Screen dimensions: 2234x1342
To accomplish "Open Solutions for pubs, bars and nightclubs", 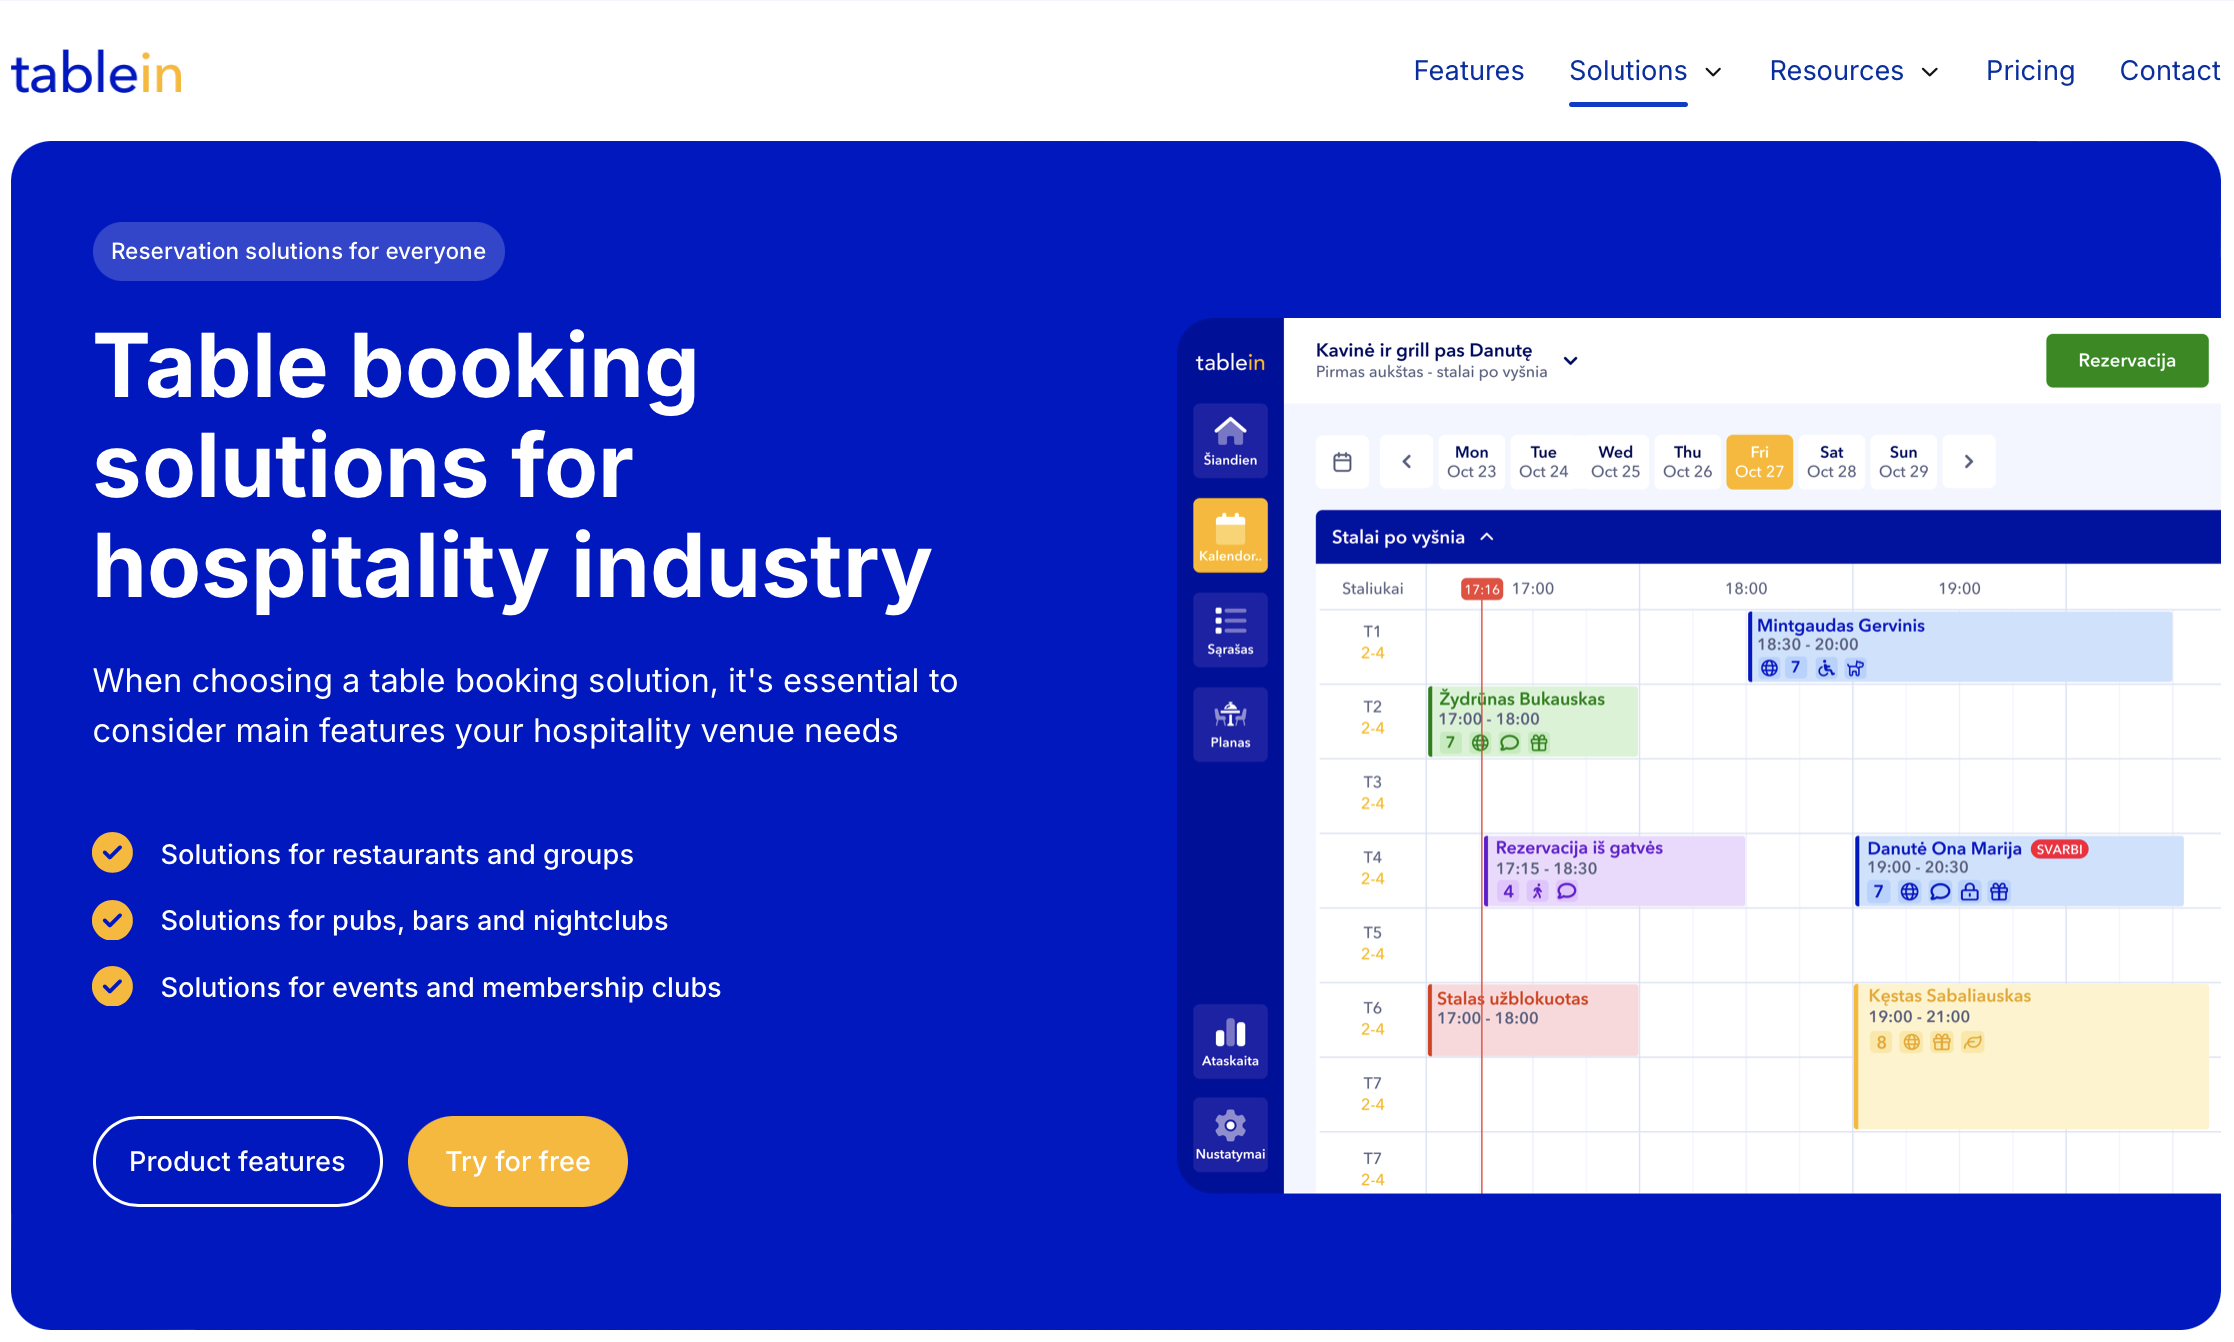I will click(414, 920).
